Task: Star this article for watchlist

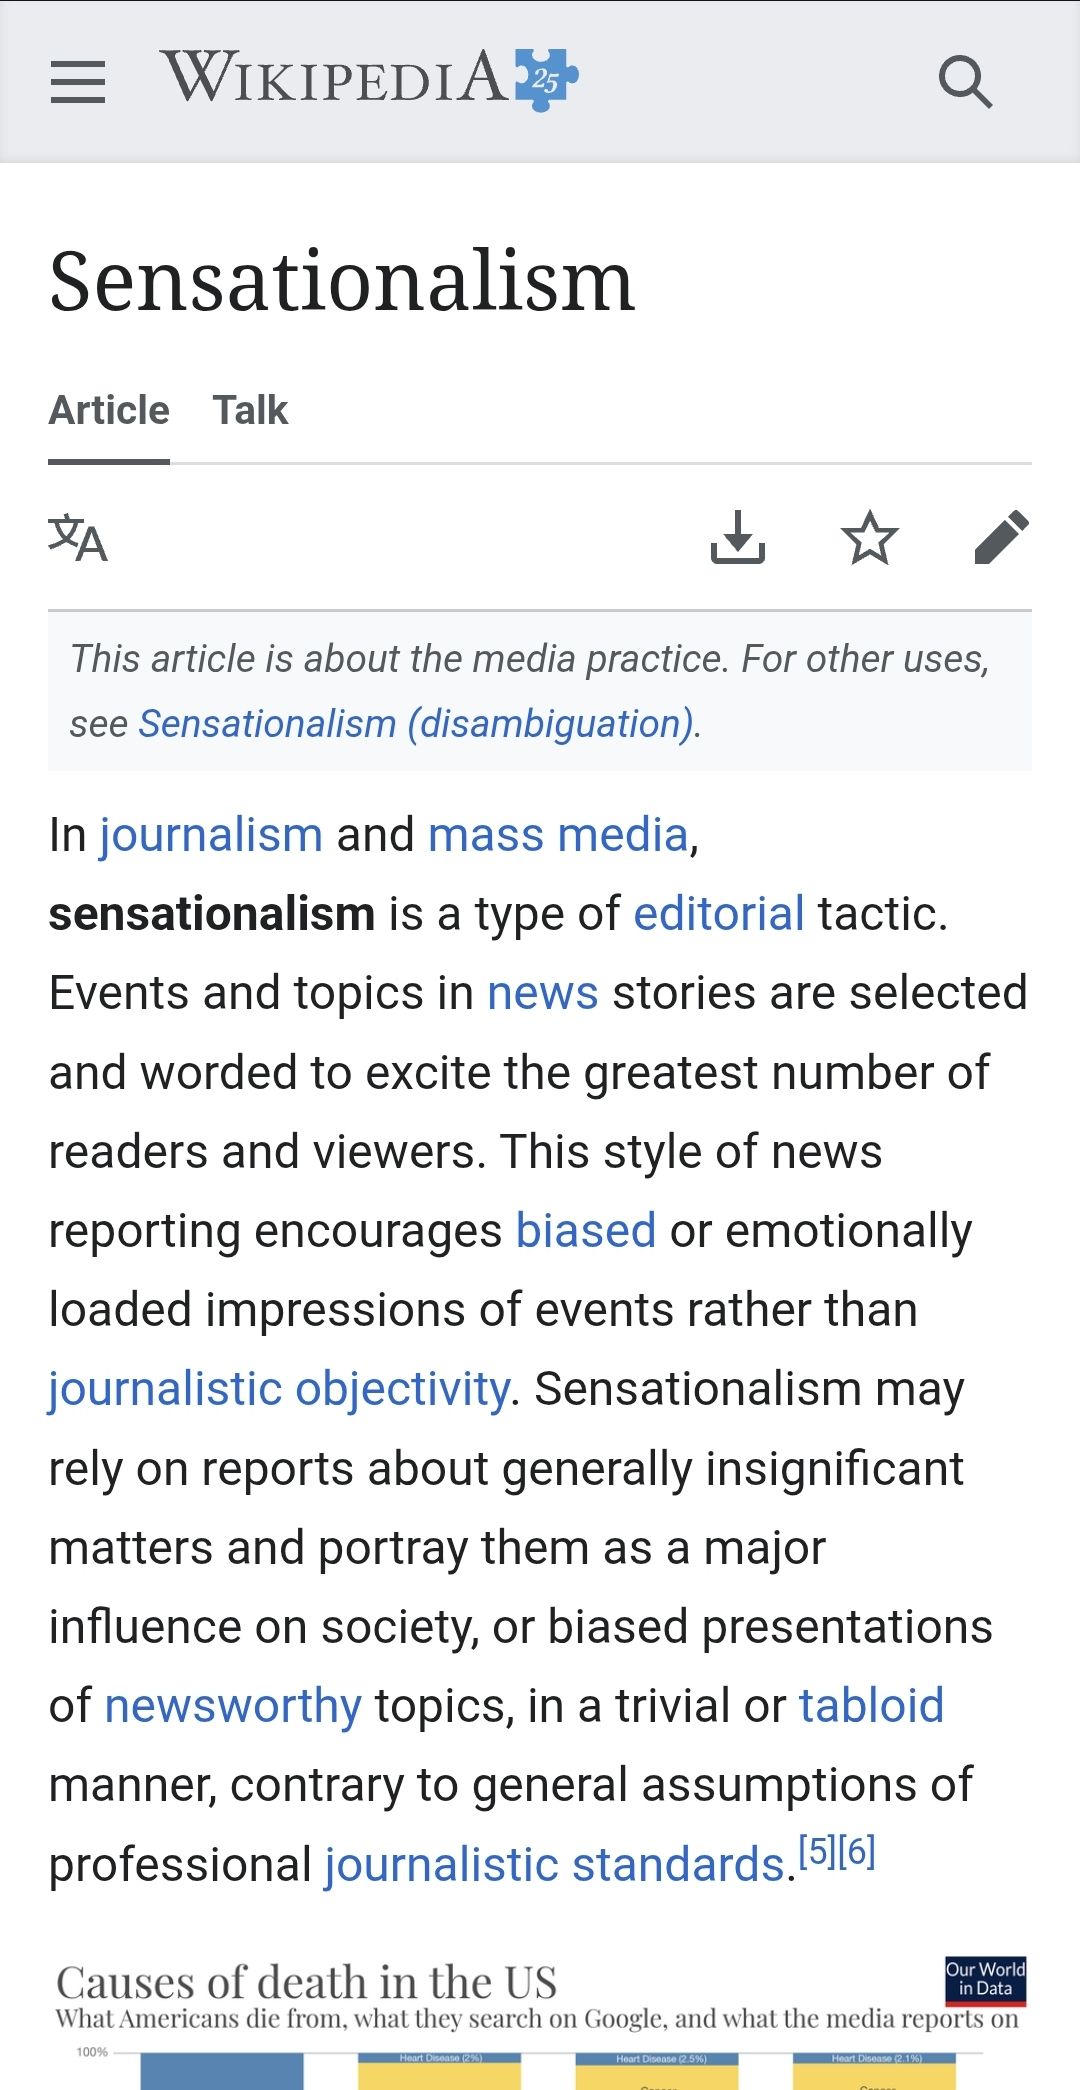Action: click(x=870, y=538)
